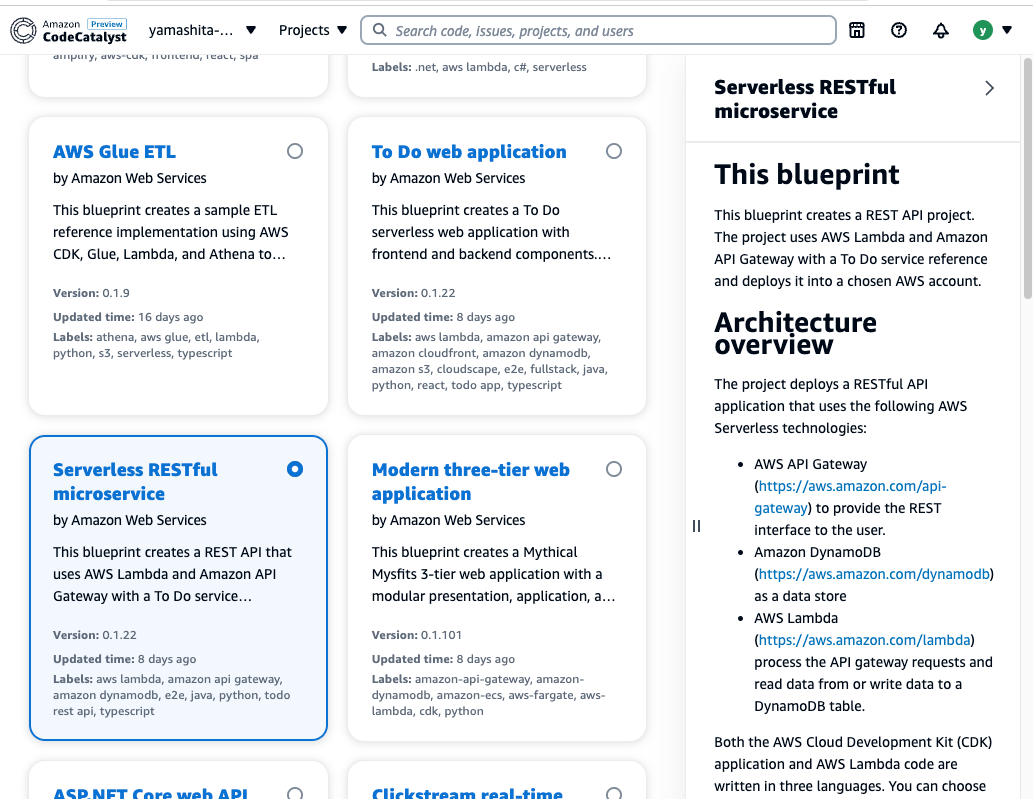The height and width of the screenshot is (799, 1033).
Task: Follow the aws.amazon.com/api-gateway link
Action: click(x=851, y=497)
